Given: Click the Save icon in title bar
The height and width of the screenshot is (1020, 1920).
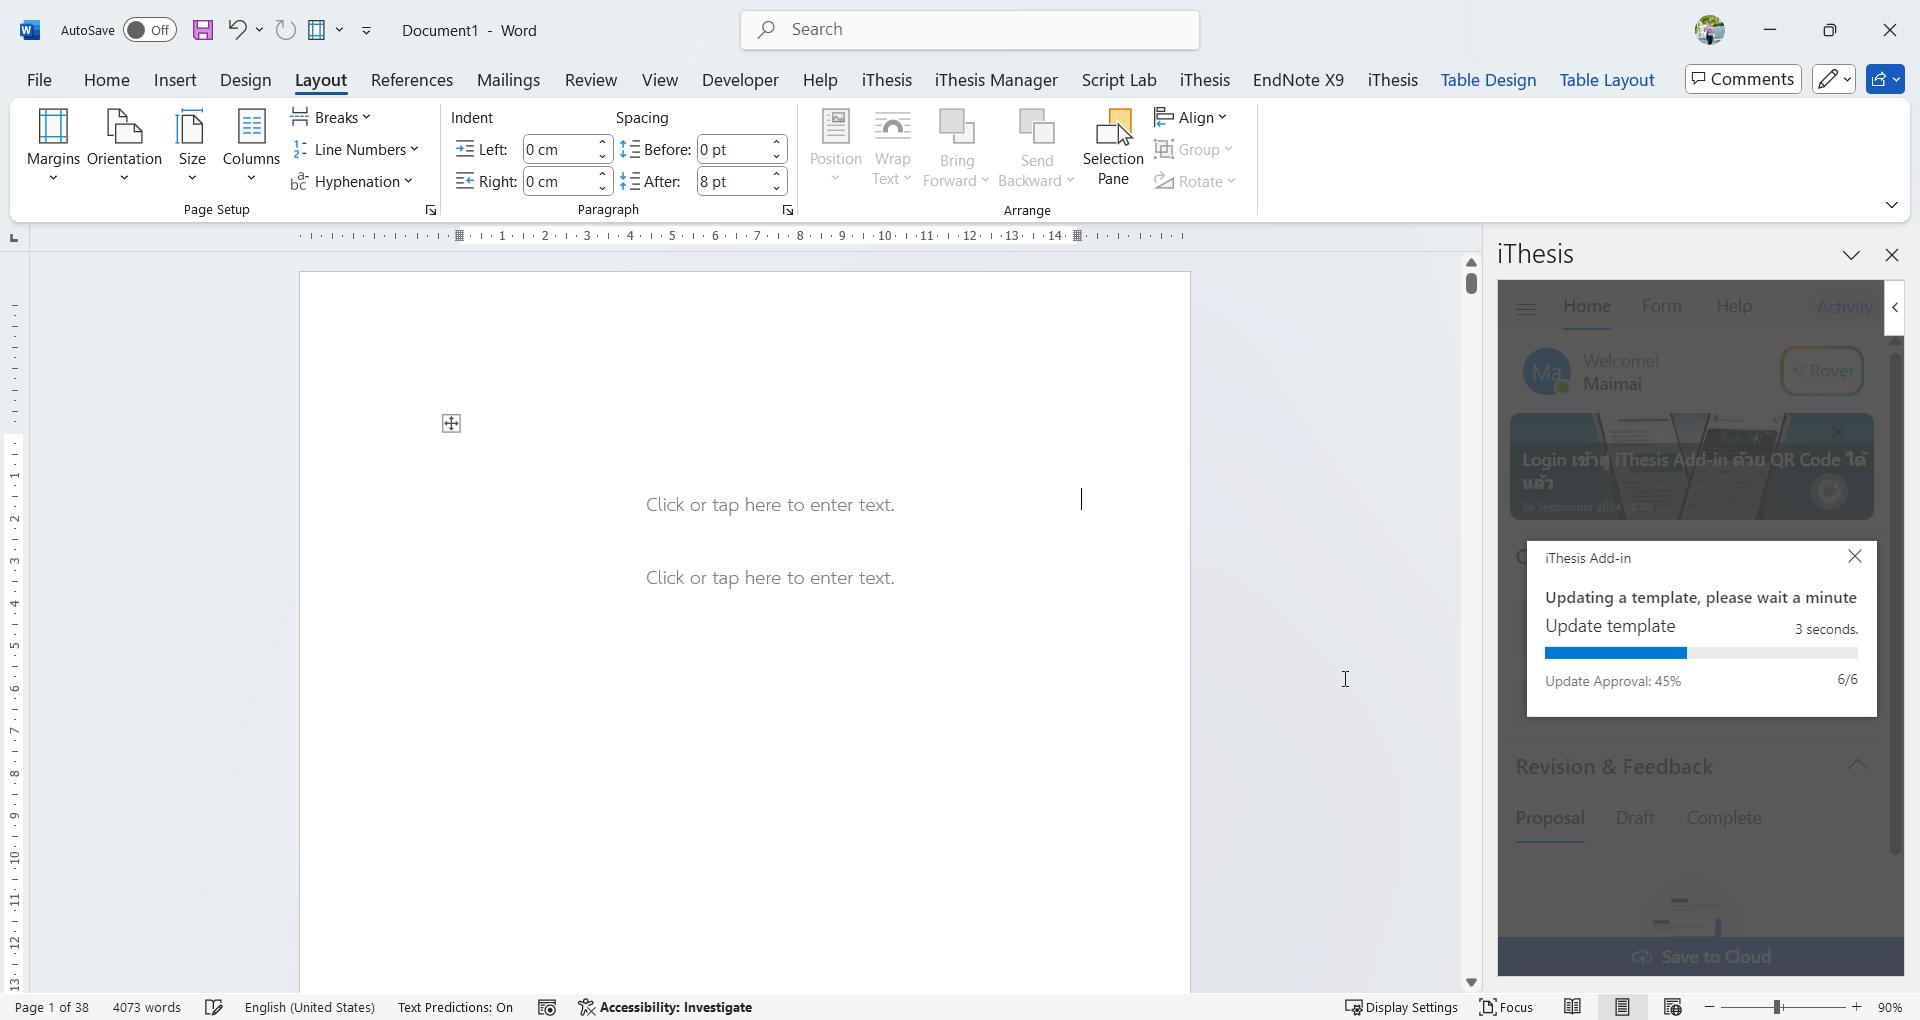Looking at the screenshot, I should 203,30.
